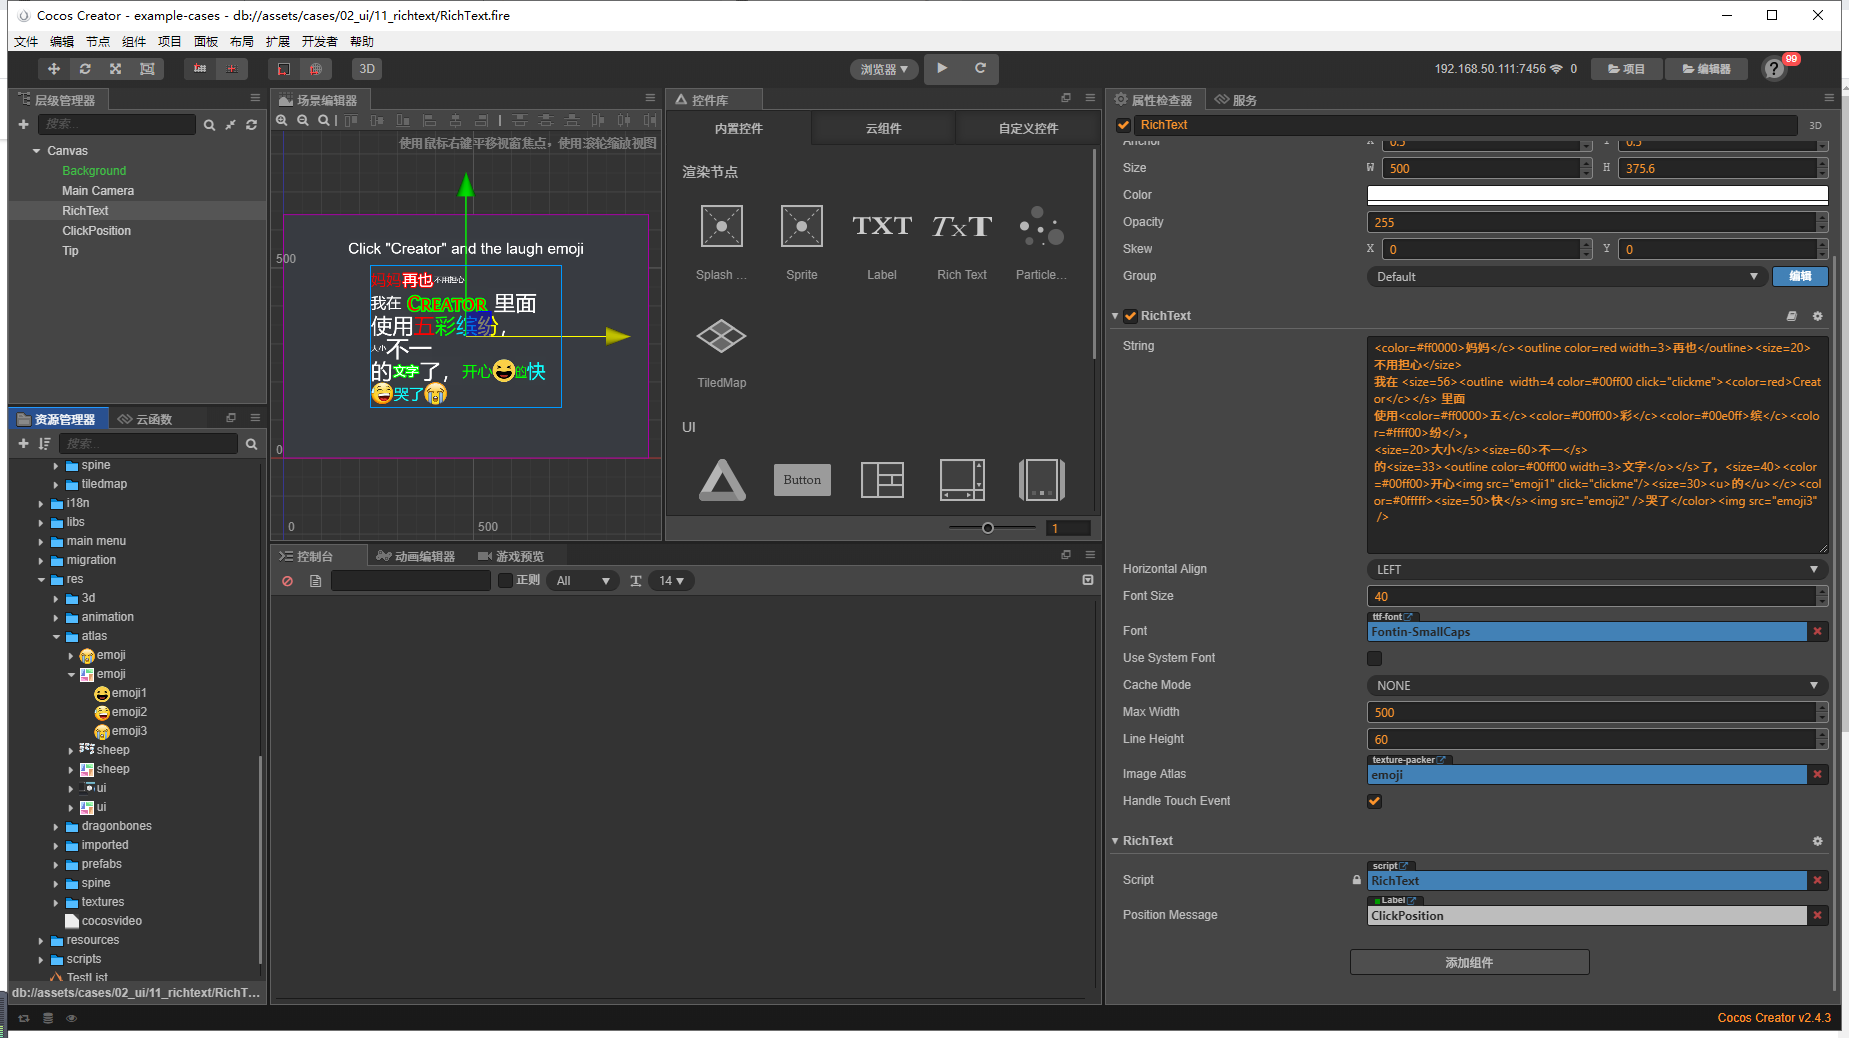Select the move transform tool
The image size is (1849, 1038).
coord(54,69)
